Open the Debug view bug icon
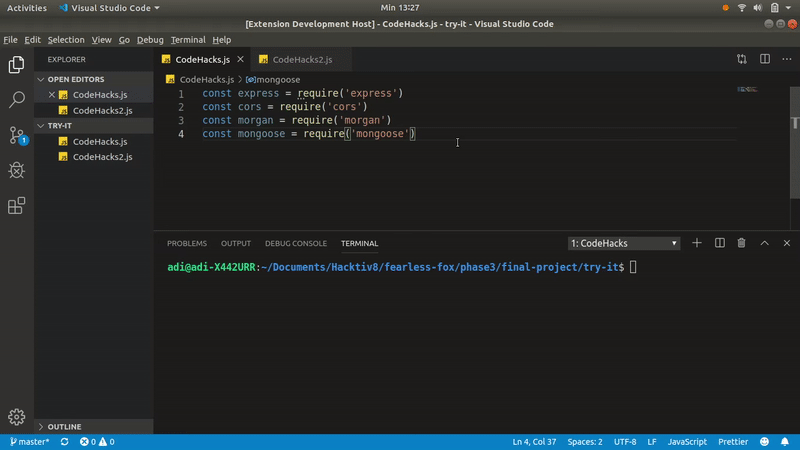The width and height of the screenshot is (800, 450). (16, 170)
